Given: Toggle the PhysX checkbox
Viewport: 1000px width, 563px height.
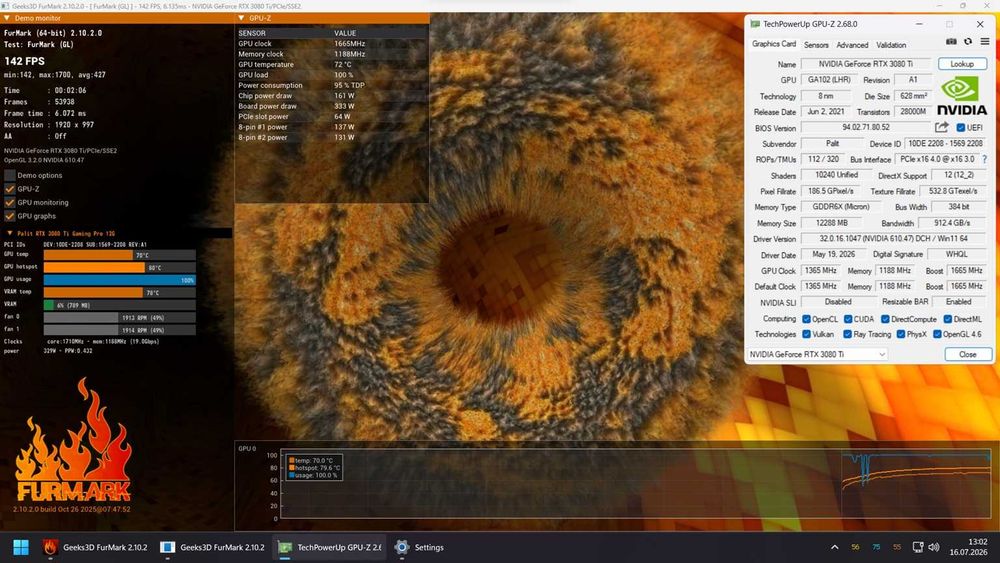Looking at the screenshot, I should click(x=901, y=334).
